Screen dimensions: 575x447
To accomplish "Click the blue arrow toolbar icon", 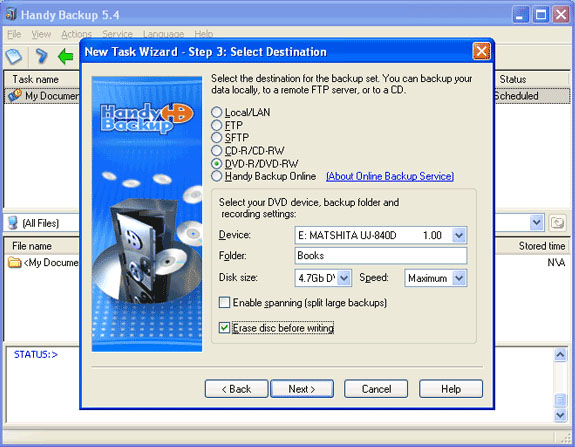I will point(41,56).
